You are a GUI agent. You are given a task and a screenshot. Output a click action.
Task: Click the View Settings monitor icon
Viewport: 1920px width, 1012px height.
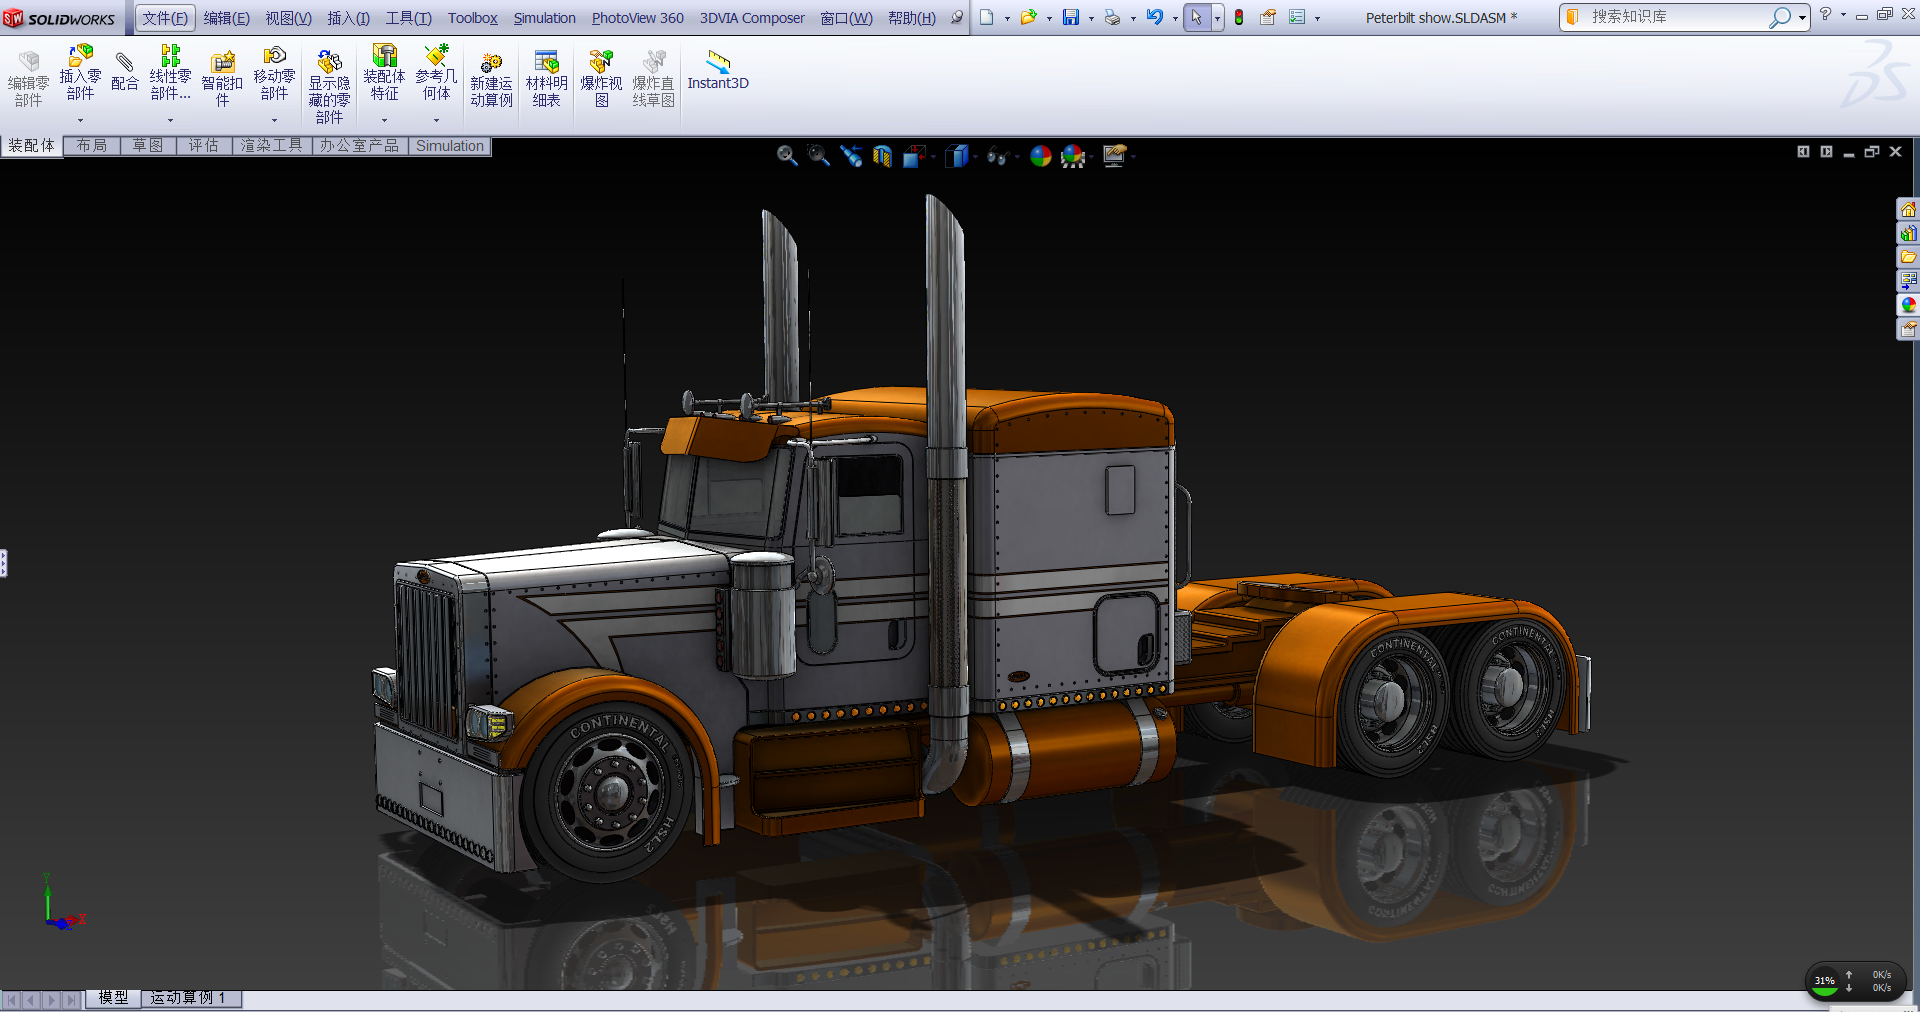click(1114, 156)
